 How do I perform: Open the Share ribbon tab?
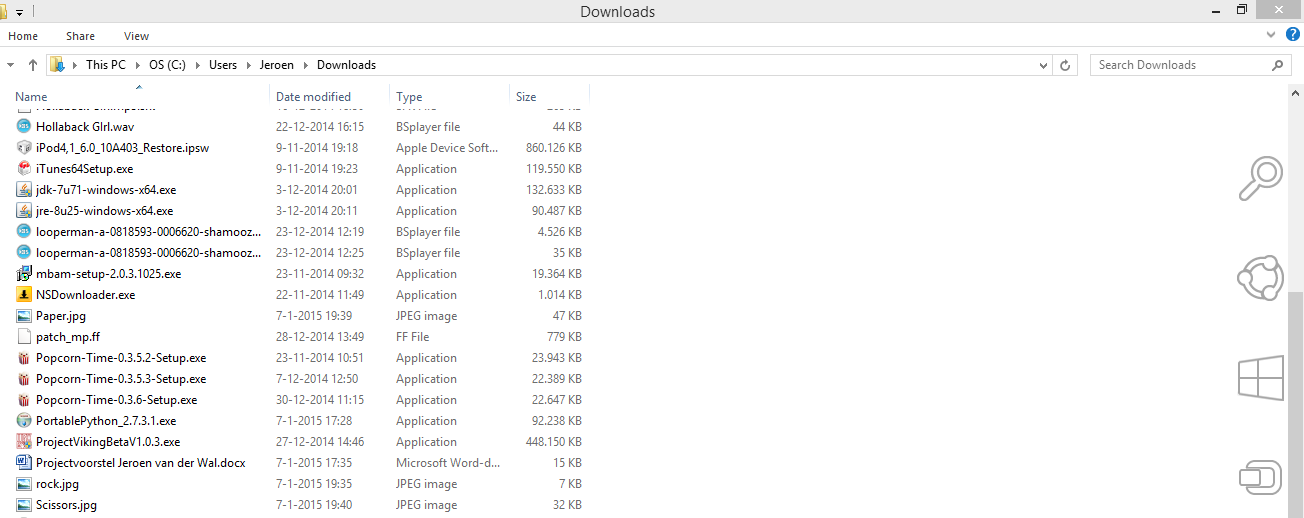(x=81, y=36)
